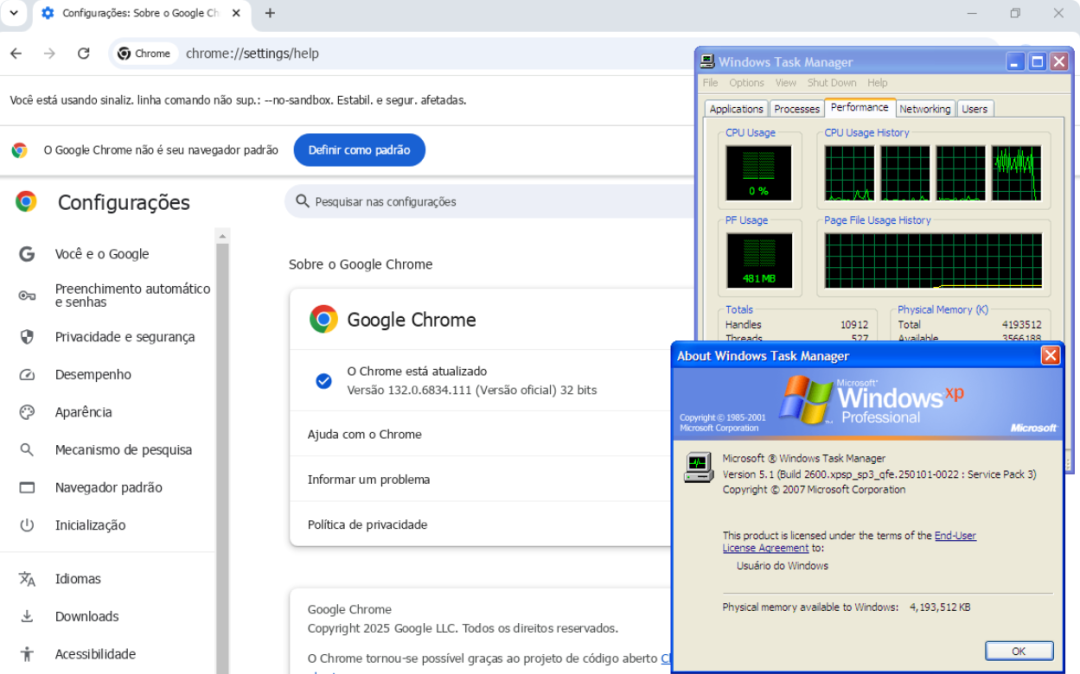Click Privacidade e segurança shield icon
The image size is (1080, 674).
click(27, 337)
